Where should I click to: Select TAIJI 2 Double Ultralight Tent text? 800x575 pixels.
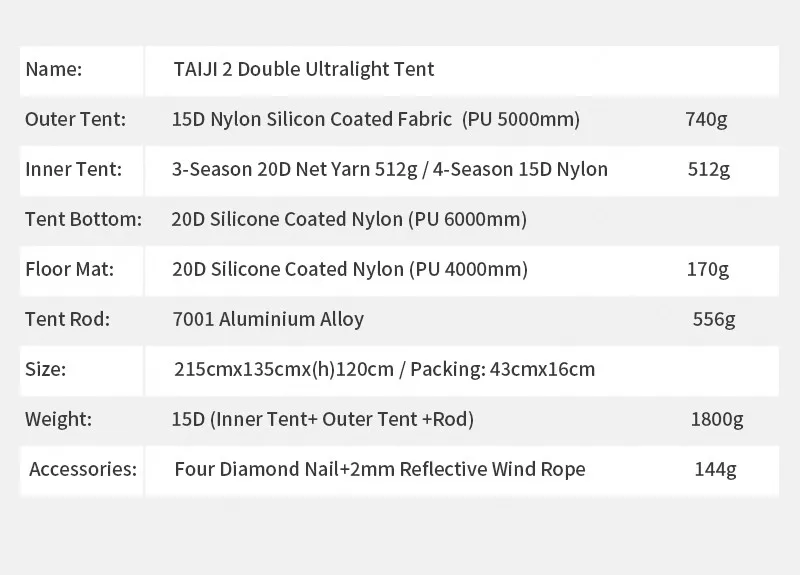click(x=304, y=69)
